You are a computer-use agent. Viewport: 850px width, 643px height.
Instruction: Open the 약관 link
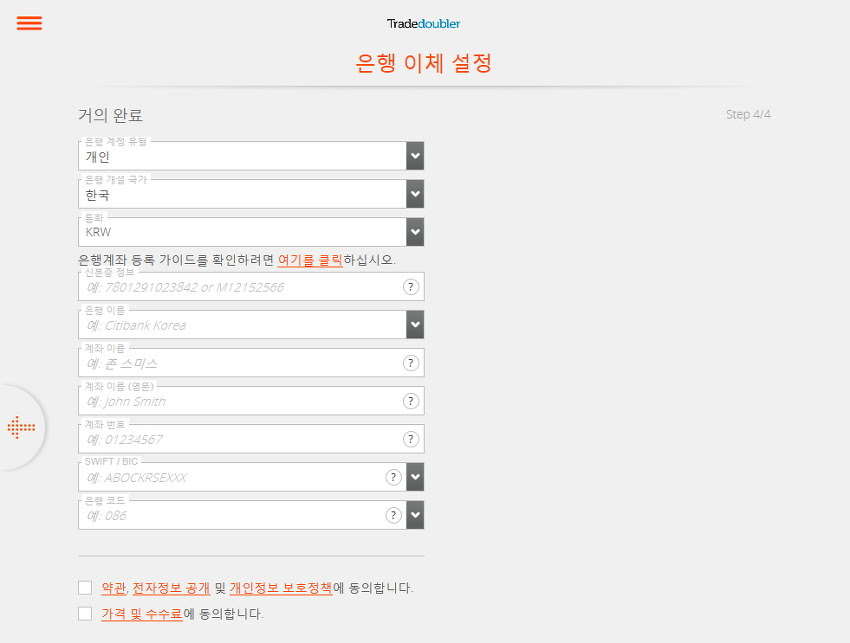point(113,588)
